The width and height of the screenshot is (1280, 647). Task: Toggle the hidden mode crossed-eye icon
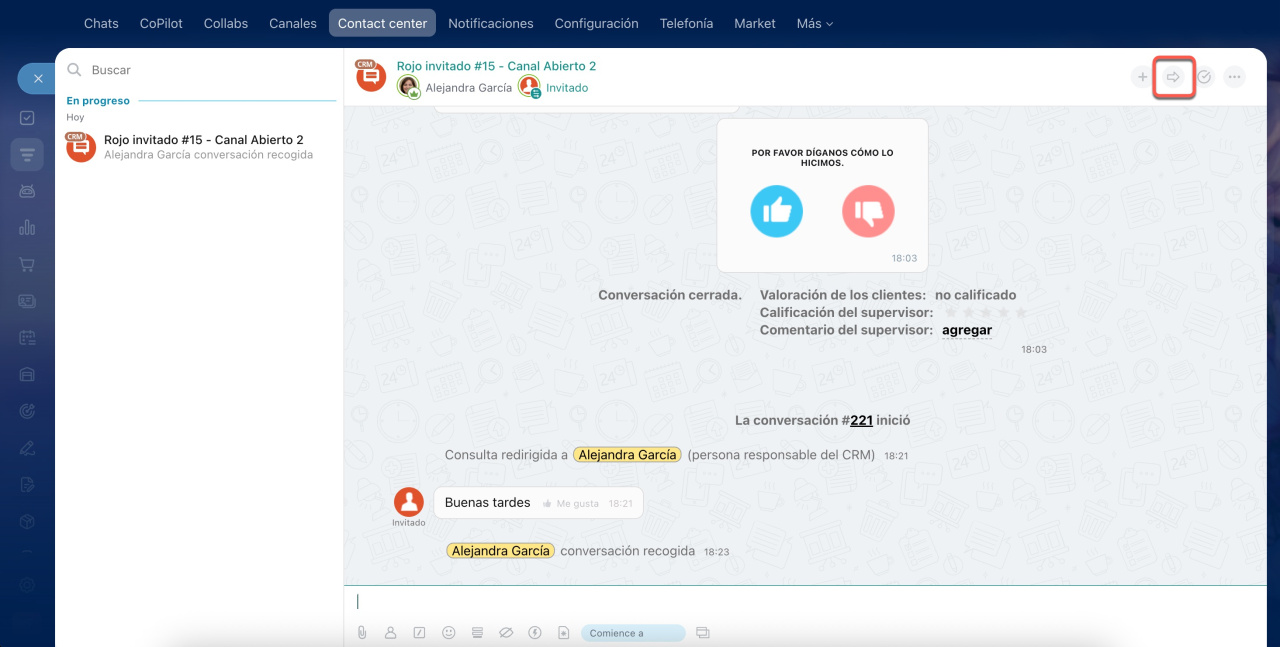point(506,633)
